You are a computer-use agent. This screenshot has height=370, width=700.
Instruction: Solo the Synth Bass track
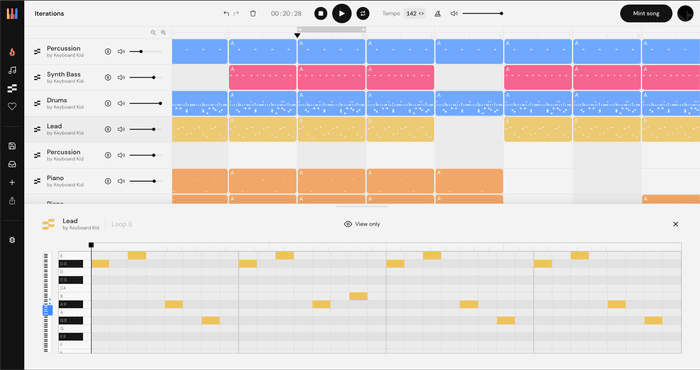click(108, 77)
